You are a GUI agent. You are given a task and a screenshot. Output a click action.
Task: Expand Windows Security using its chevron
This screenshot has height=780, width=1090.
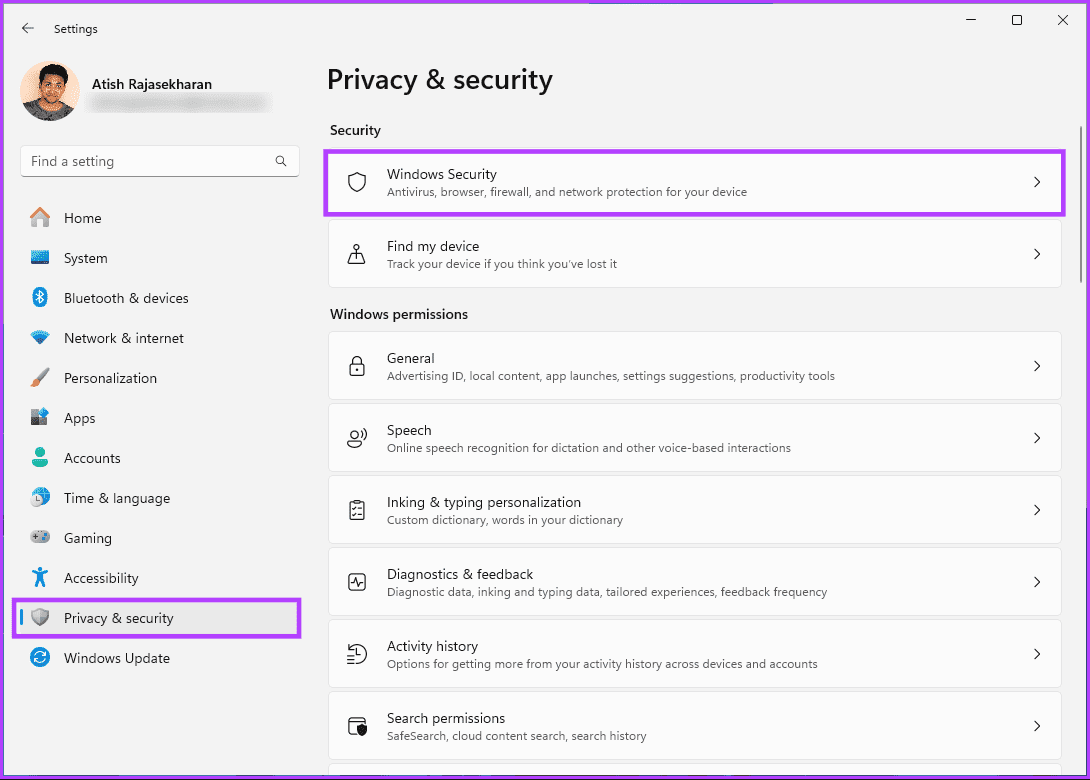[1037, 182]
